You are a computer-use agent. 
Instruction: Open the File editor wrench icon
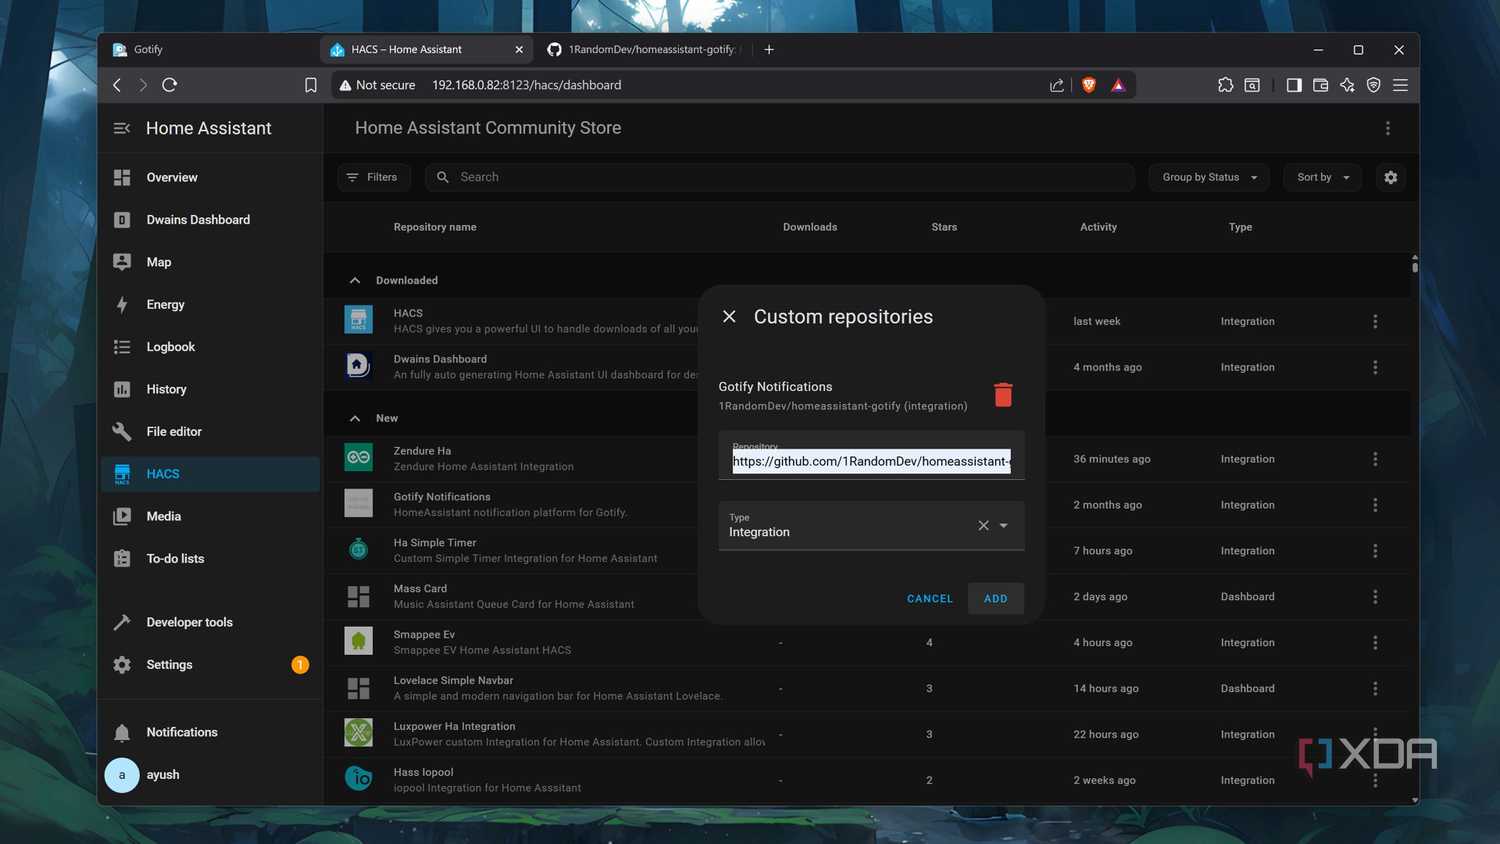click(122, 431)
